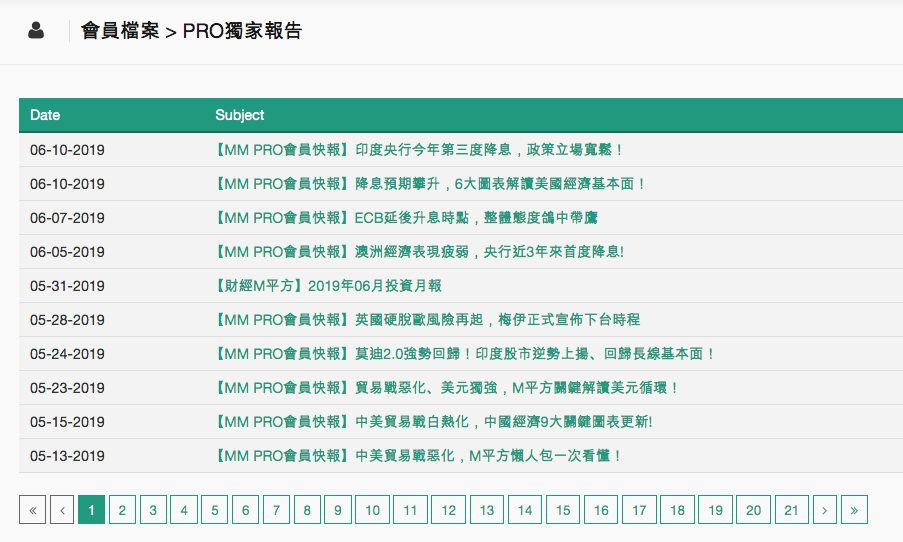Go to page 12

point(449,510)
